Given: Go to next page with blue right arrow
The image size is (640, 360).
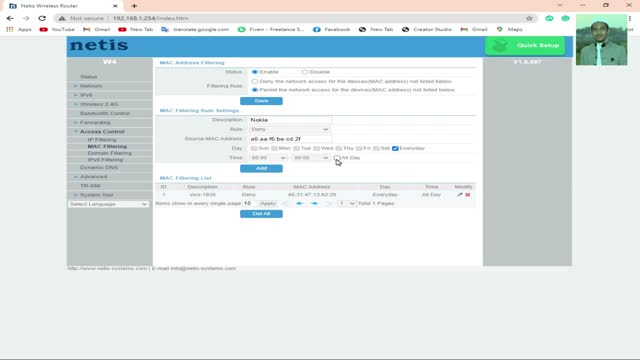Looking at the screenshot, I should 314,203.
